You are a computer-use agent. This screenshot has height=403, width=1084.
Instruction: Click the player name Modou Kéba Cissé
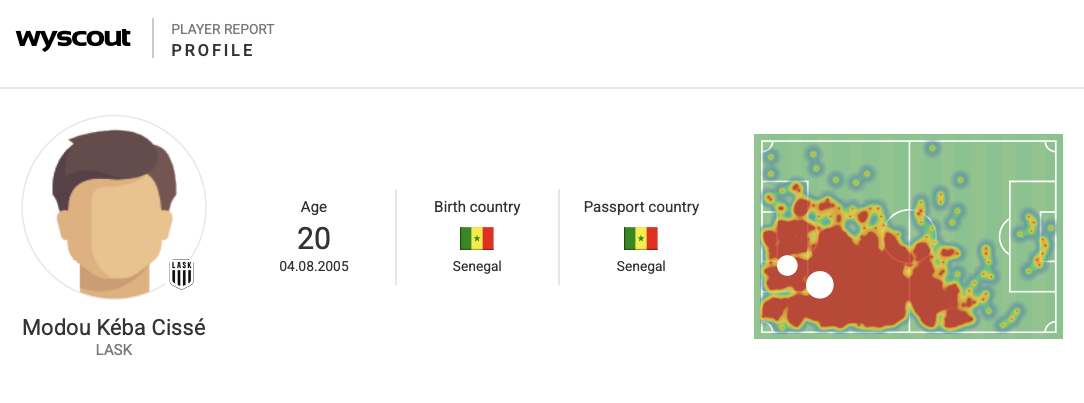[114, 328]
